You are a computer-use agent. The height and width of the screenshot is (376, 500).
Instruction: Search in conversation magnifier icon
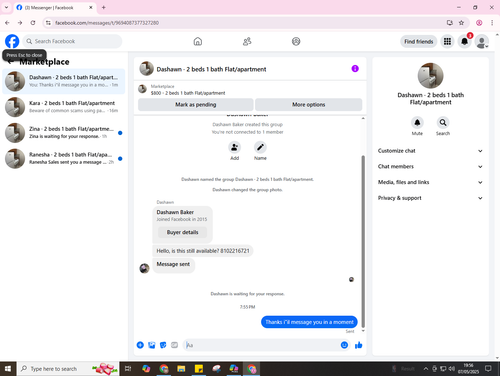(x=443, y=123)
